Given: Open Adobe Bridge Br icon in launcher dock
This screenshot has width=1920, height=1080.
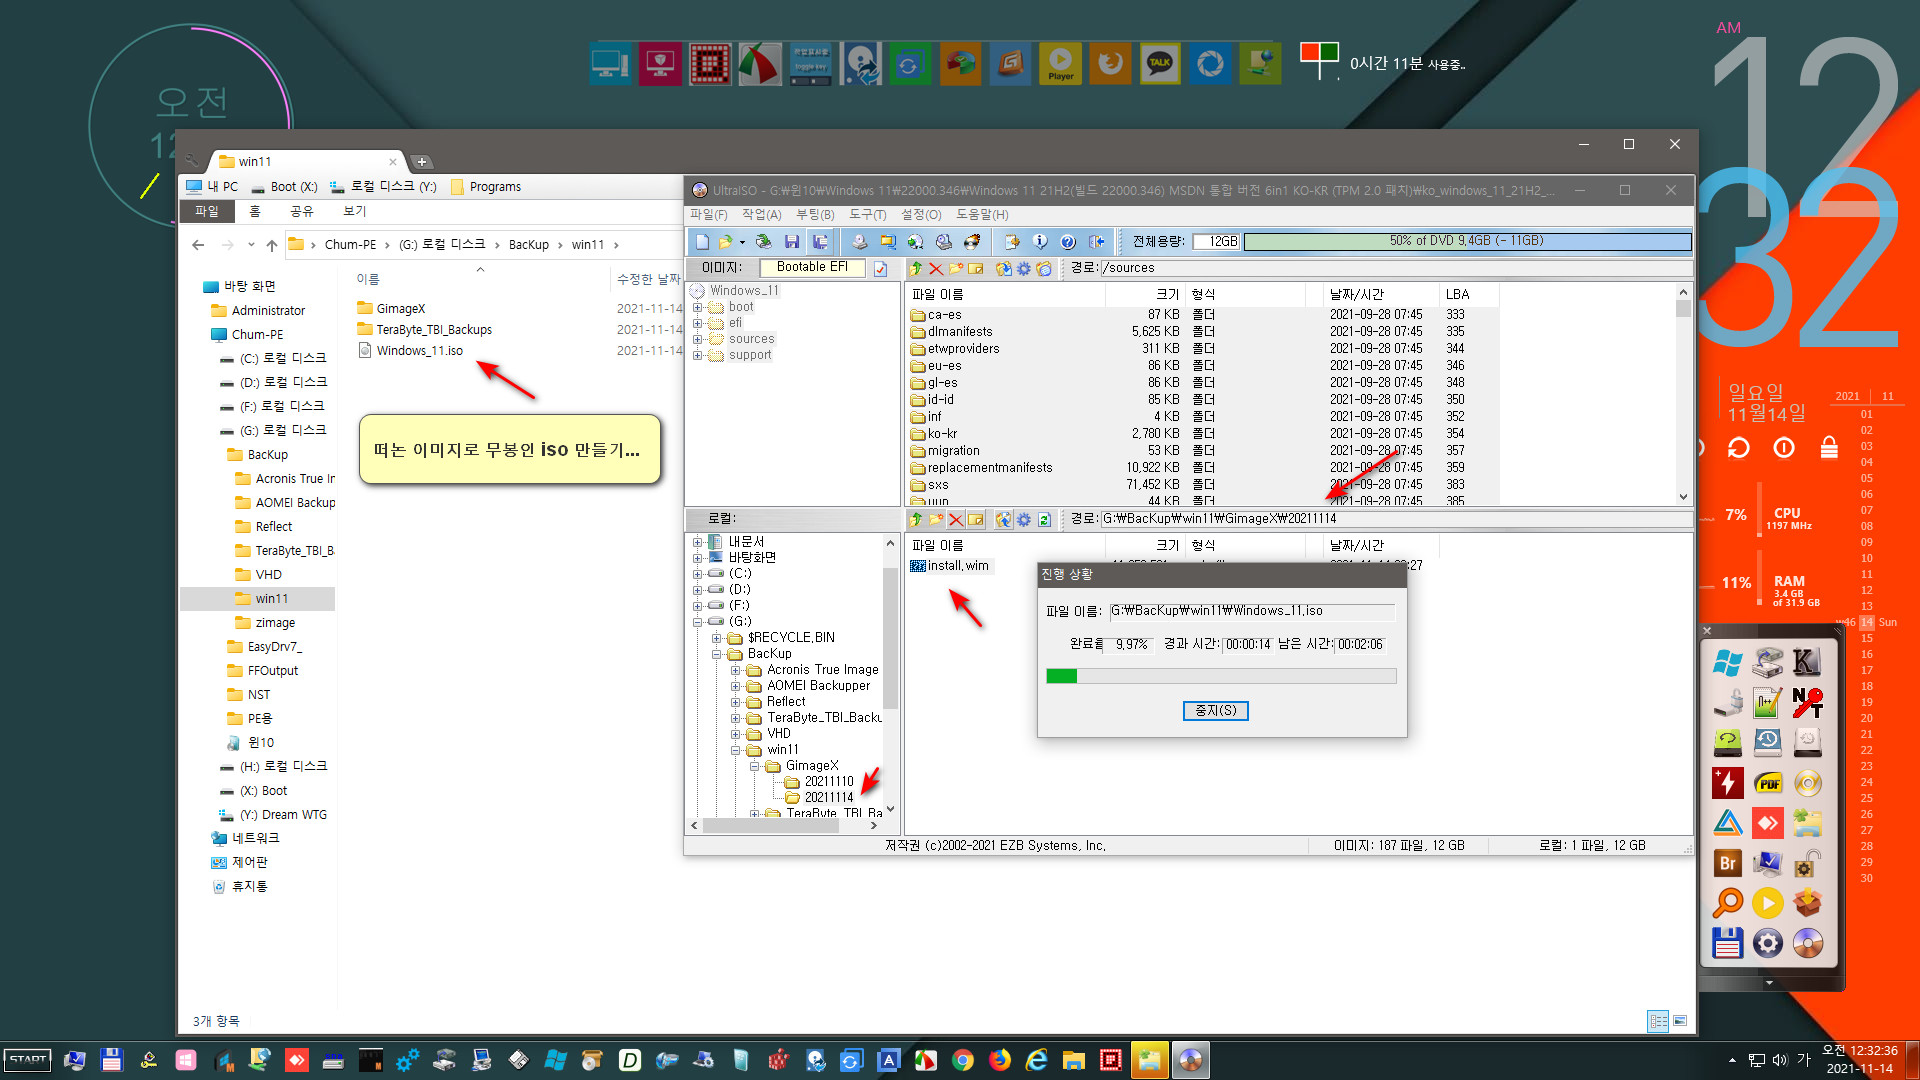Looking at the screenshot, I should pyautogui.click(x=1727, y=863).
